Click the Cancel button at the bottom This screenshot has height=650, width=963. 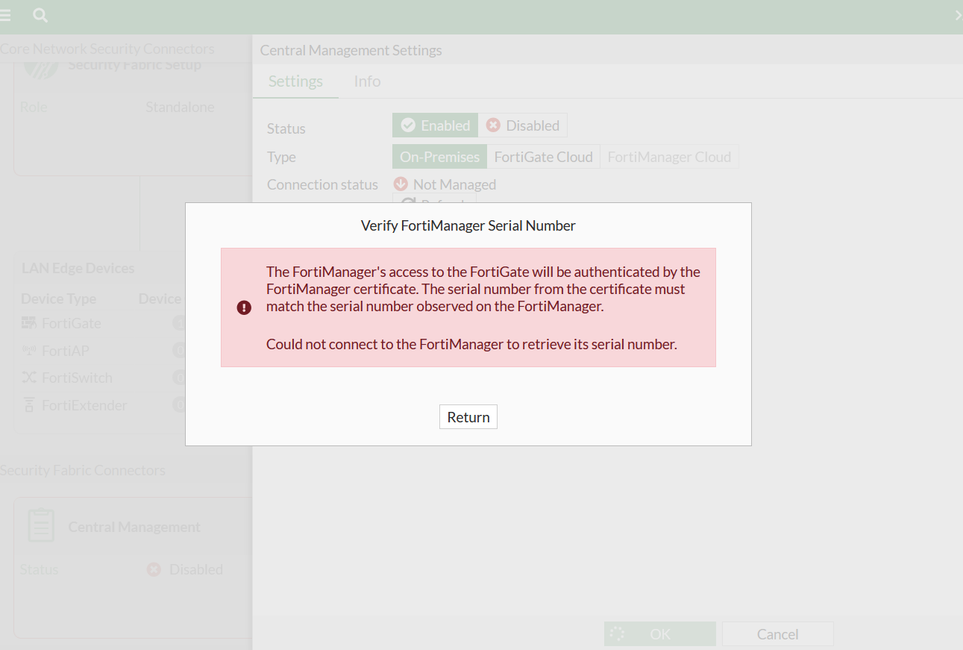tap(778, 634)
